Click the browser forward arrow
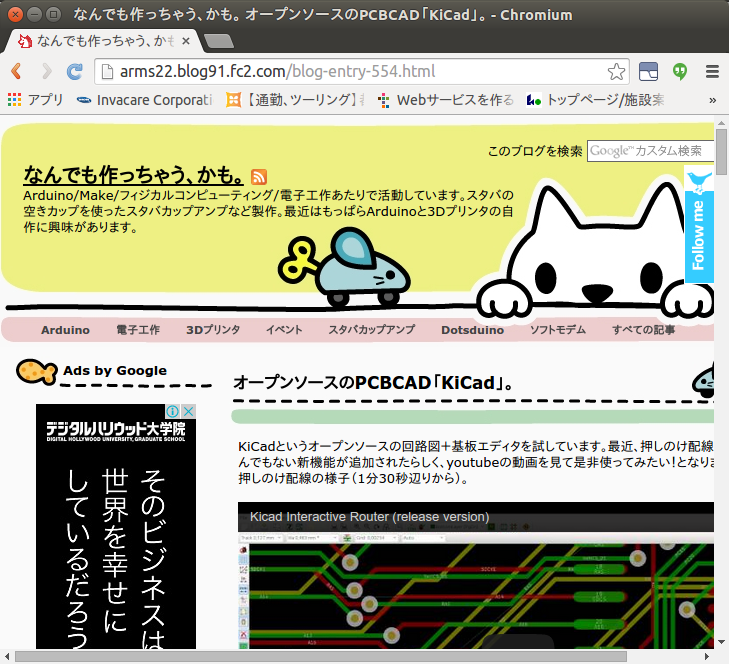The height and width of the screenshot is (664, 729). (46, 71)
